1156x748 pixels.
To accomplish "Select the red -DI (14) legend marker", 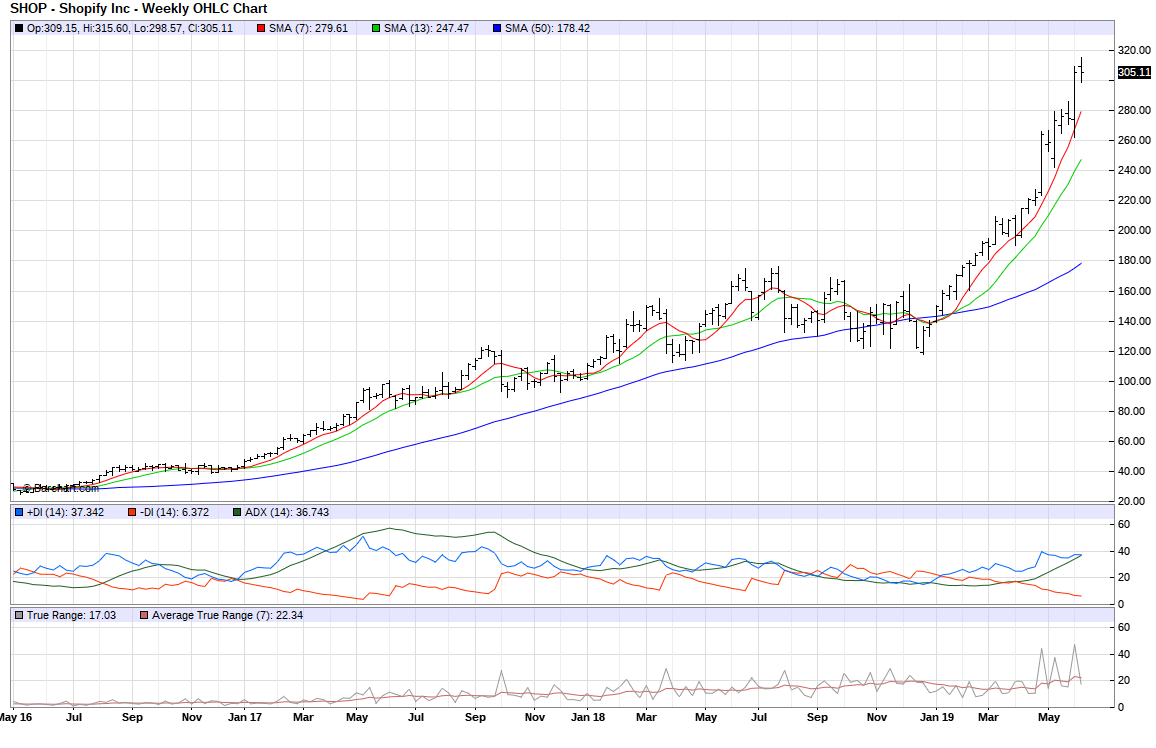I will [x=131, y=512].
